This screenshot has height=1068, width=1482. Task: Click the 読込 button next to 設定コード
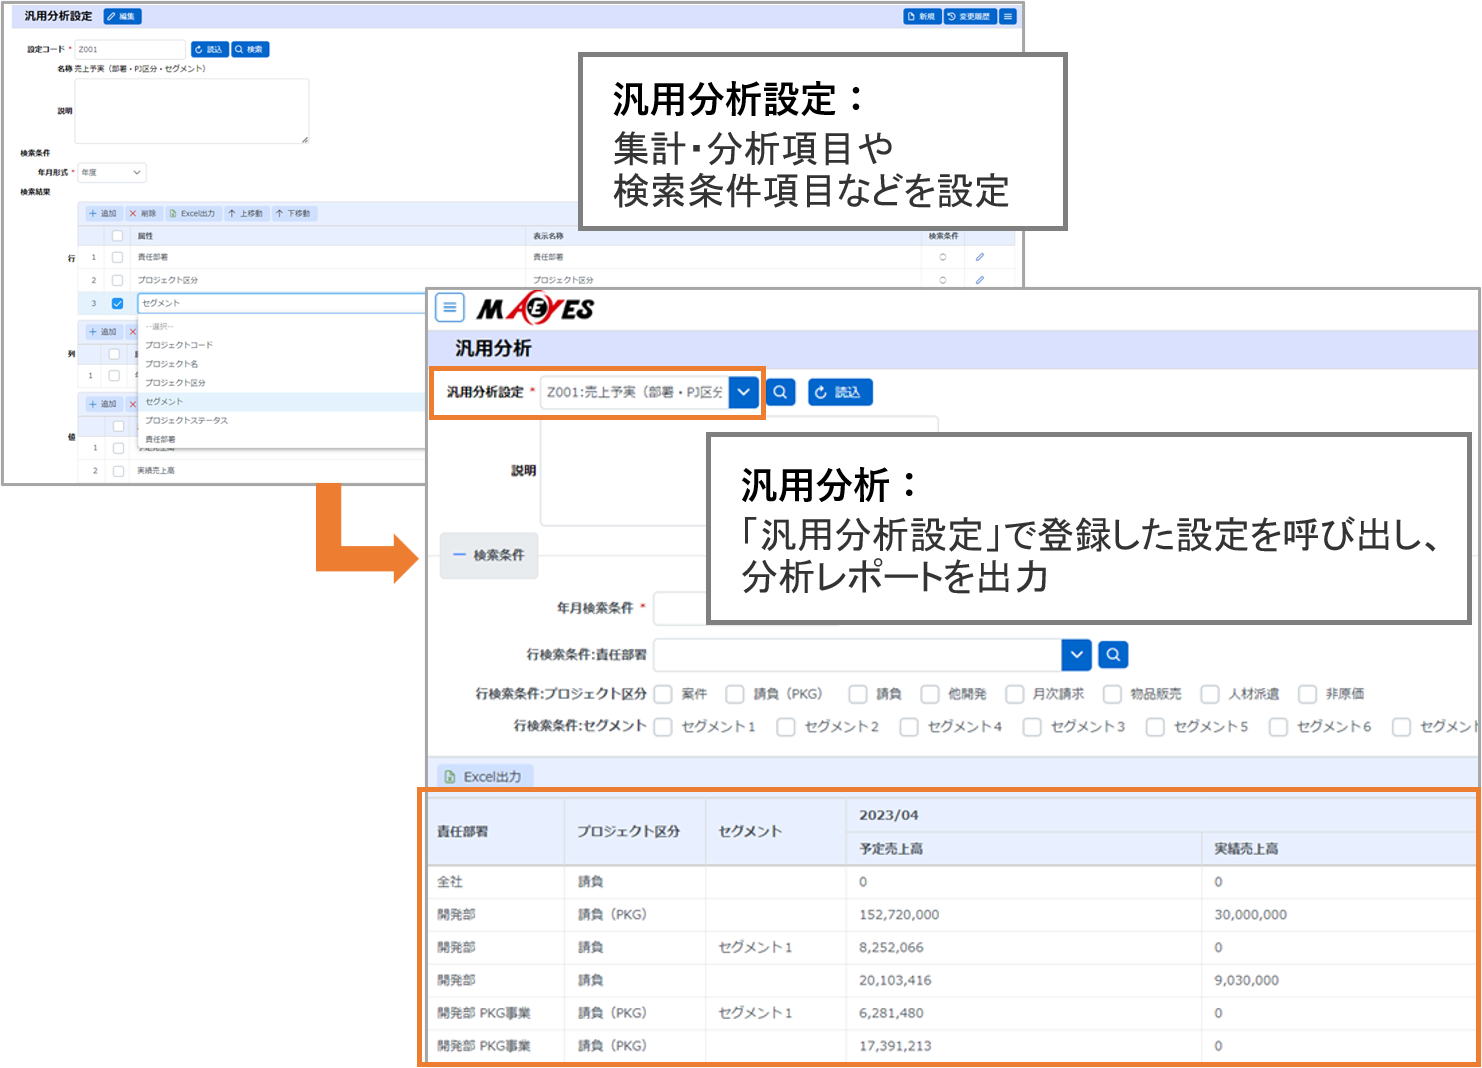coord(209,49)
